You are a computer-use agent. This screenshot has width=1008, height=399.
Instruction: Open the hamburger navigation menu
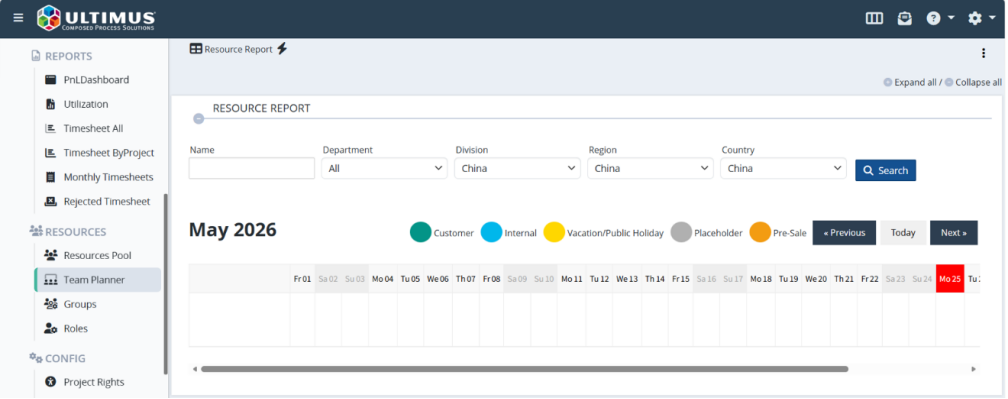pos(18,18)
